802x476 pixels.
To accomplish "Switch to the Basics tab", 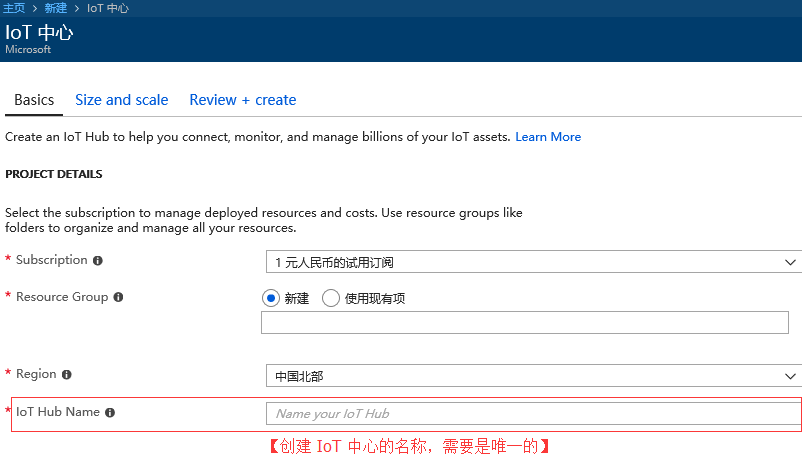I will 34,100.
